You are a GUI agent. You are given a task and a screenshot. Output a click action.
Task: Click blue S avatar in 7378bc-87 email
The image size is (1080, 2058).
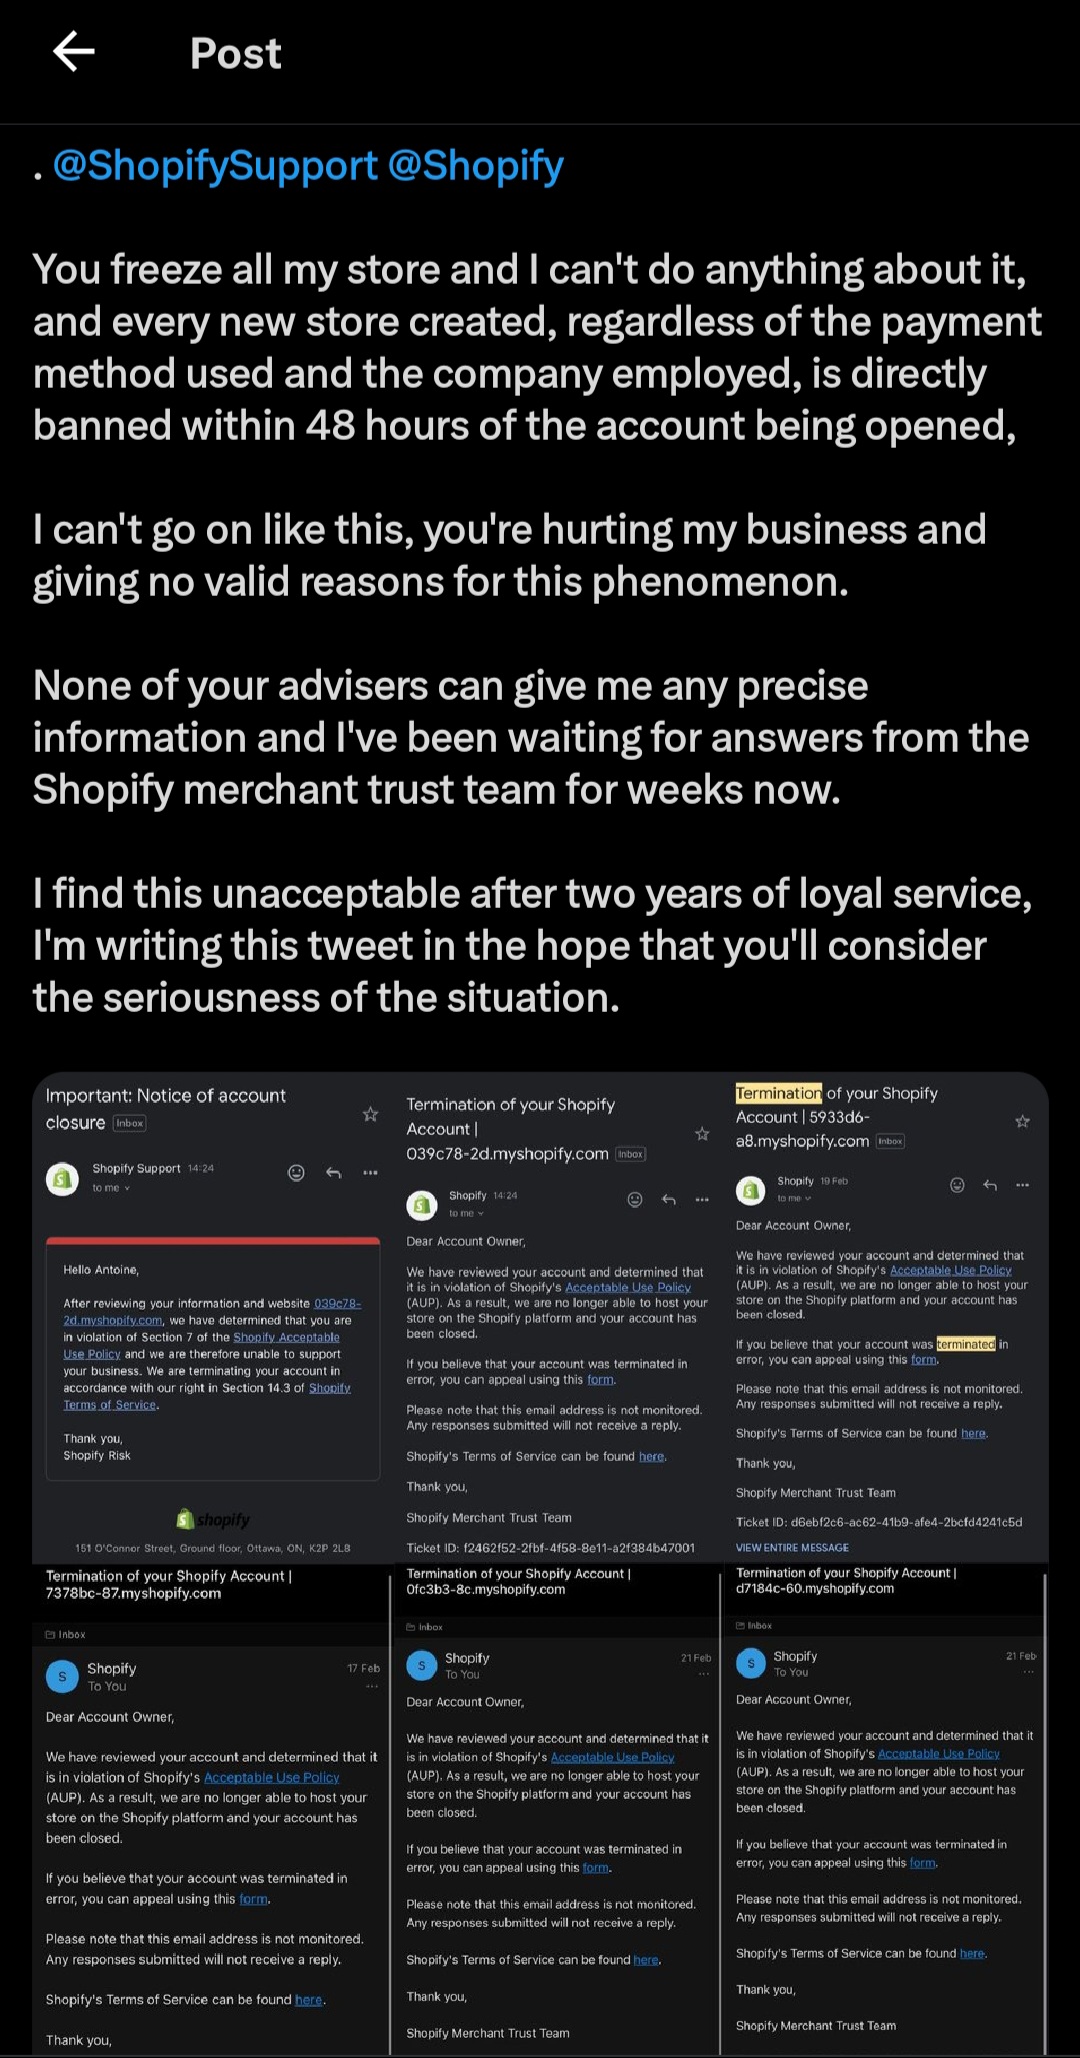[x=62, y=1676]
